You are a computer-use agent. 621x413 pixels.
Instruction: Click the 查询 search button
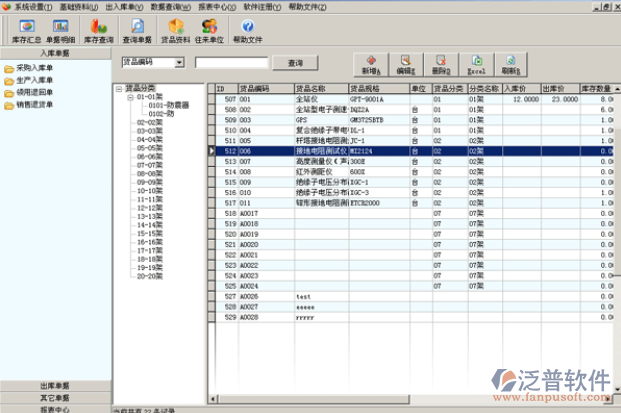click(x=295, y=63)
